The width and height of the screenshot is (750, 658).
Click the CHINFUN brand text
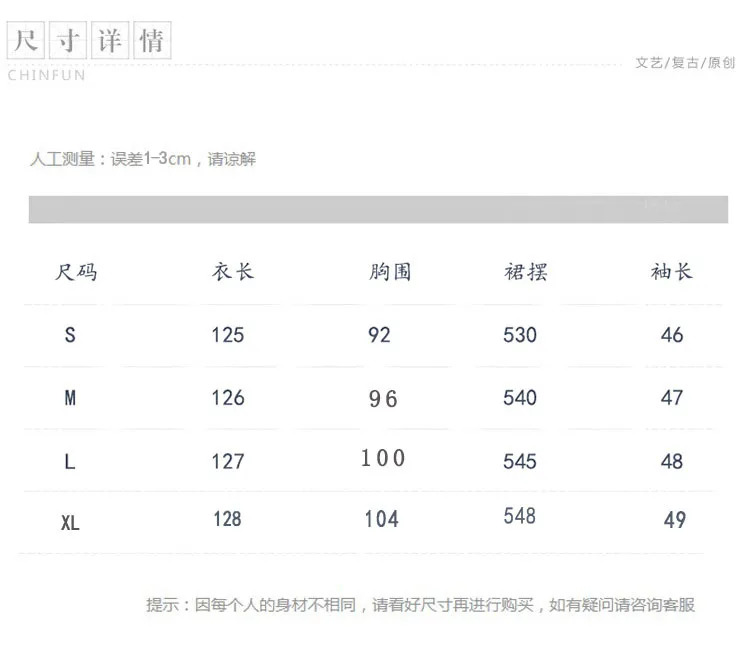(x=46, y=75)
